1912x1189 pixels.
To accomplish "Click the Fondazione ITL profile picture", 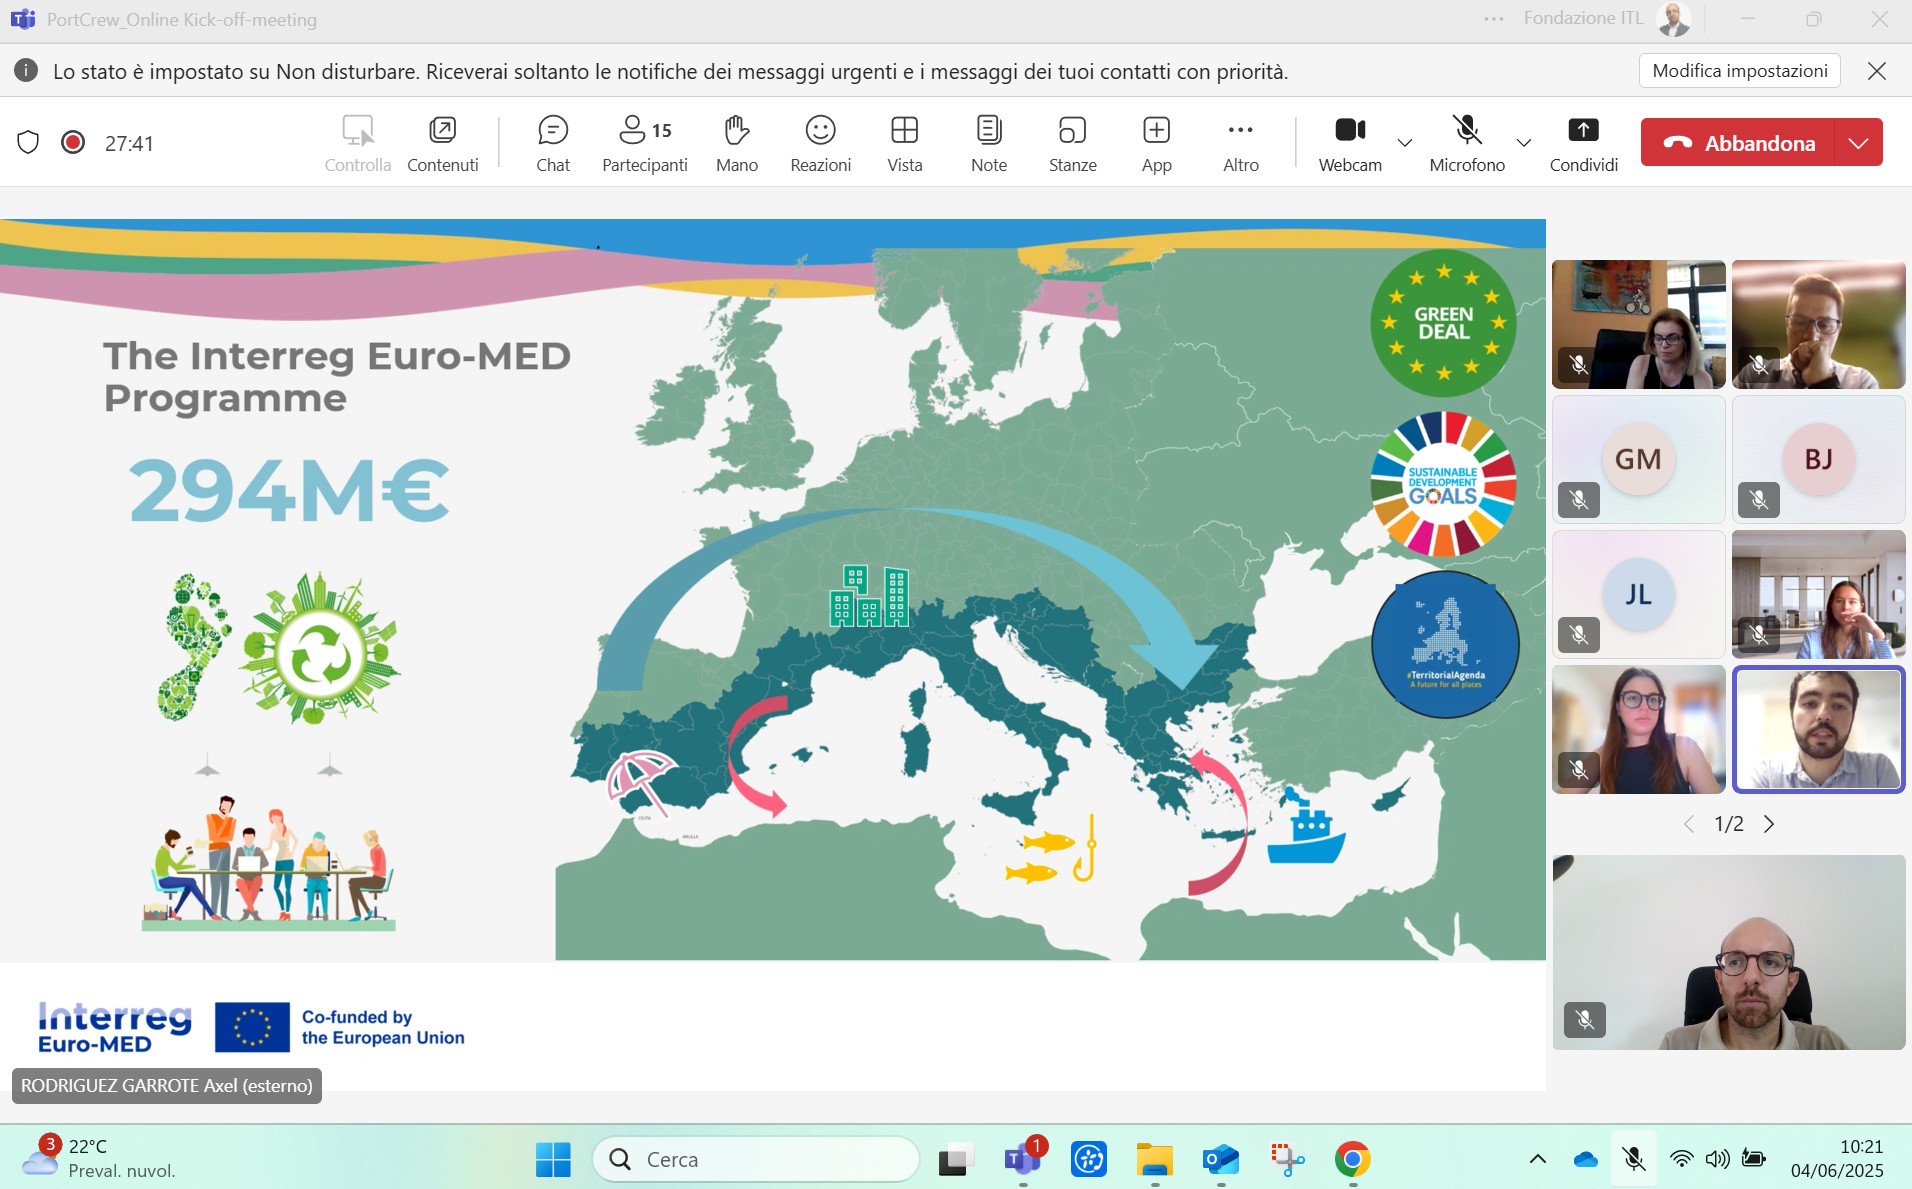I will (x=1674, y=19).
